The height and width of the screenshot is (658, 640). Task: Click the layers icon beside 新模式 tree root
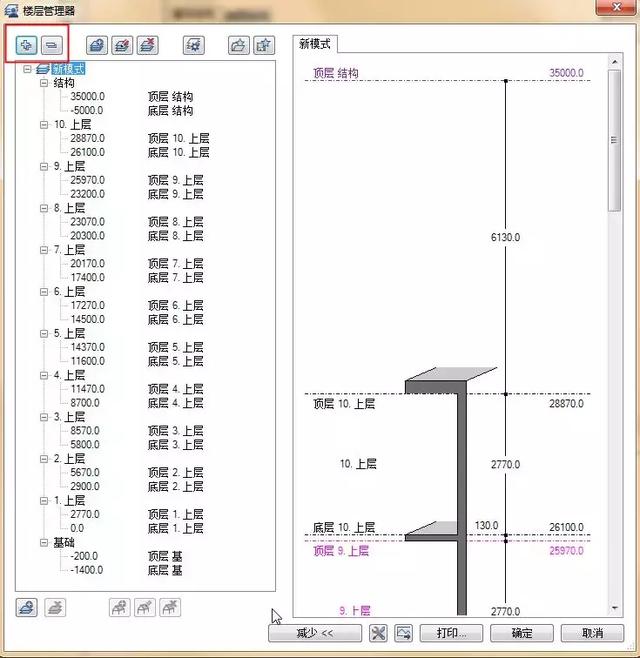click(x=43, y=69)
